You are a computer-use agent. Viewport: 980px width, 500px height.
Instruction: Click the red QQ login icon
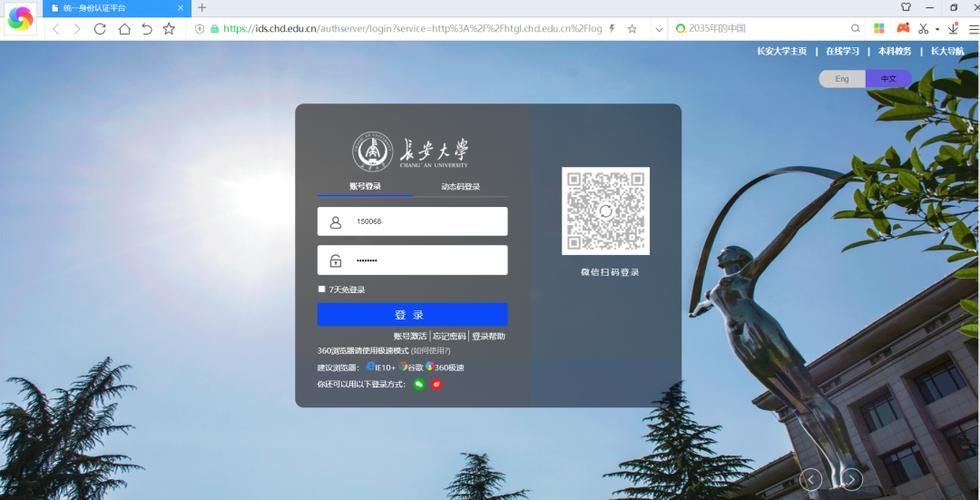coord(436,384)
